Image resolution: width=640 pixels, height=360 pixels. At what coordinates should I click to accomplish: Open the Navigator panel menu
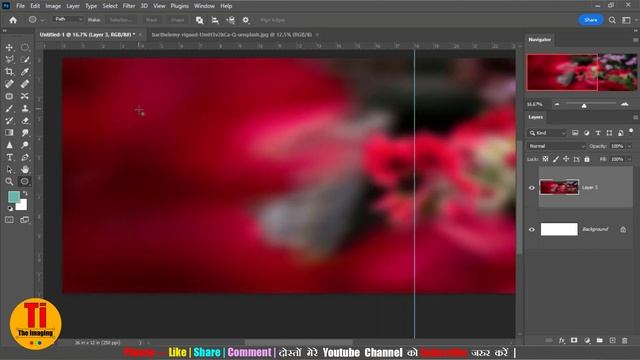tap(636, 40)
